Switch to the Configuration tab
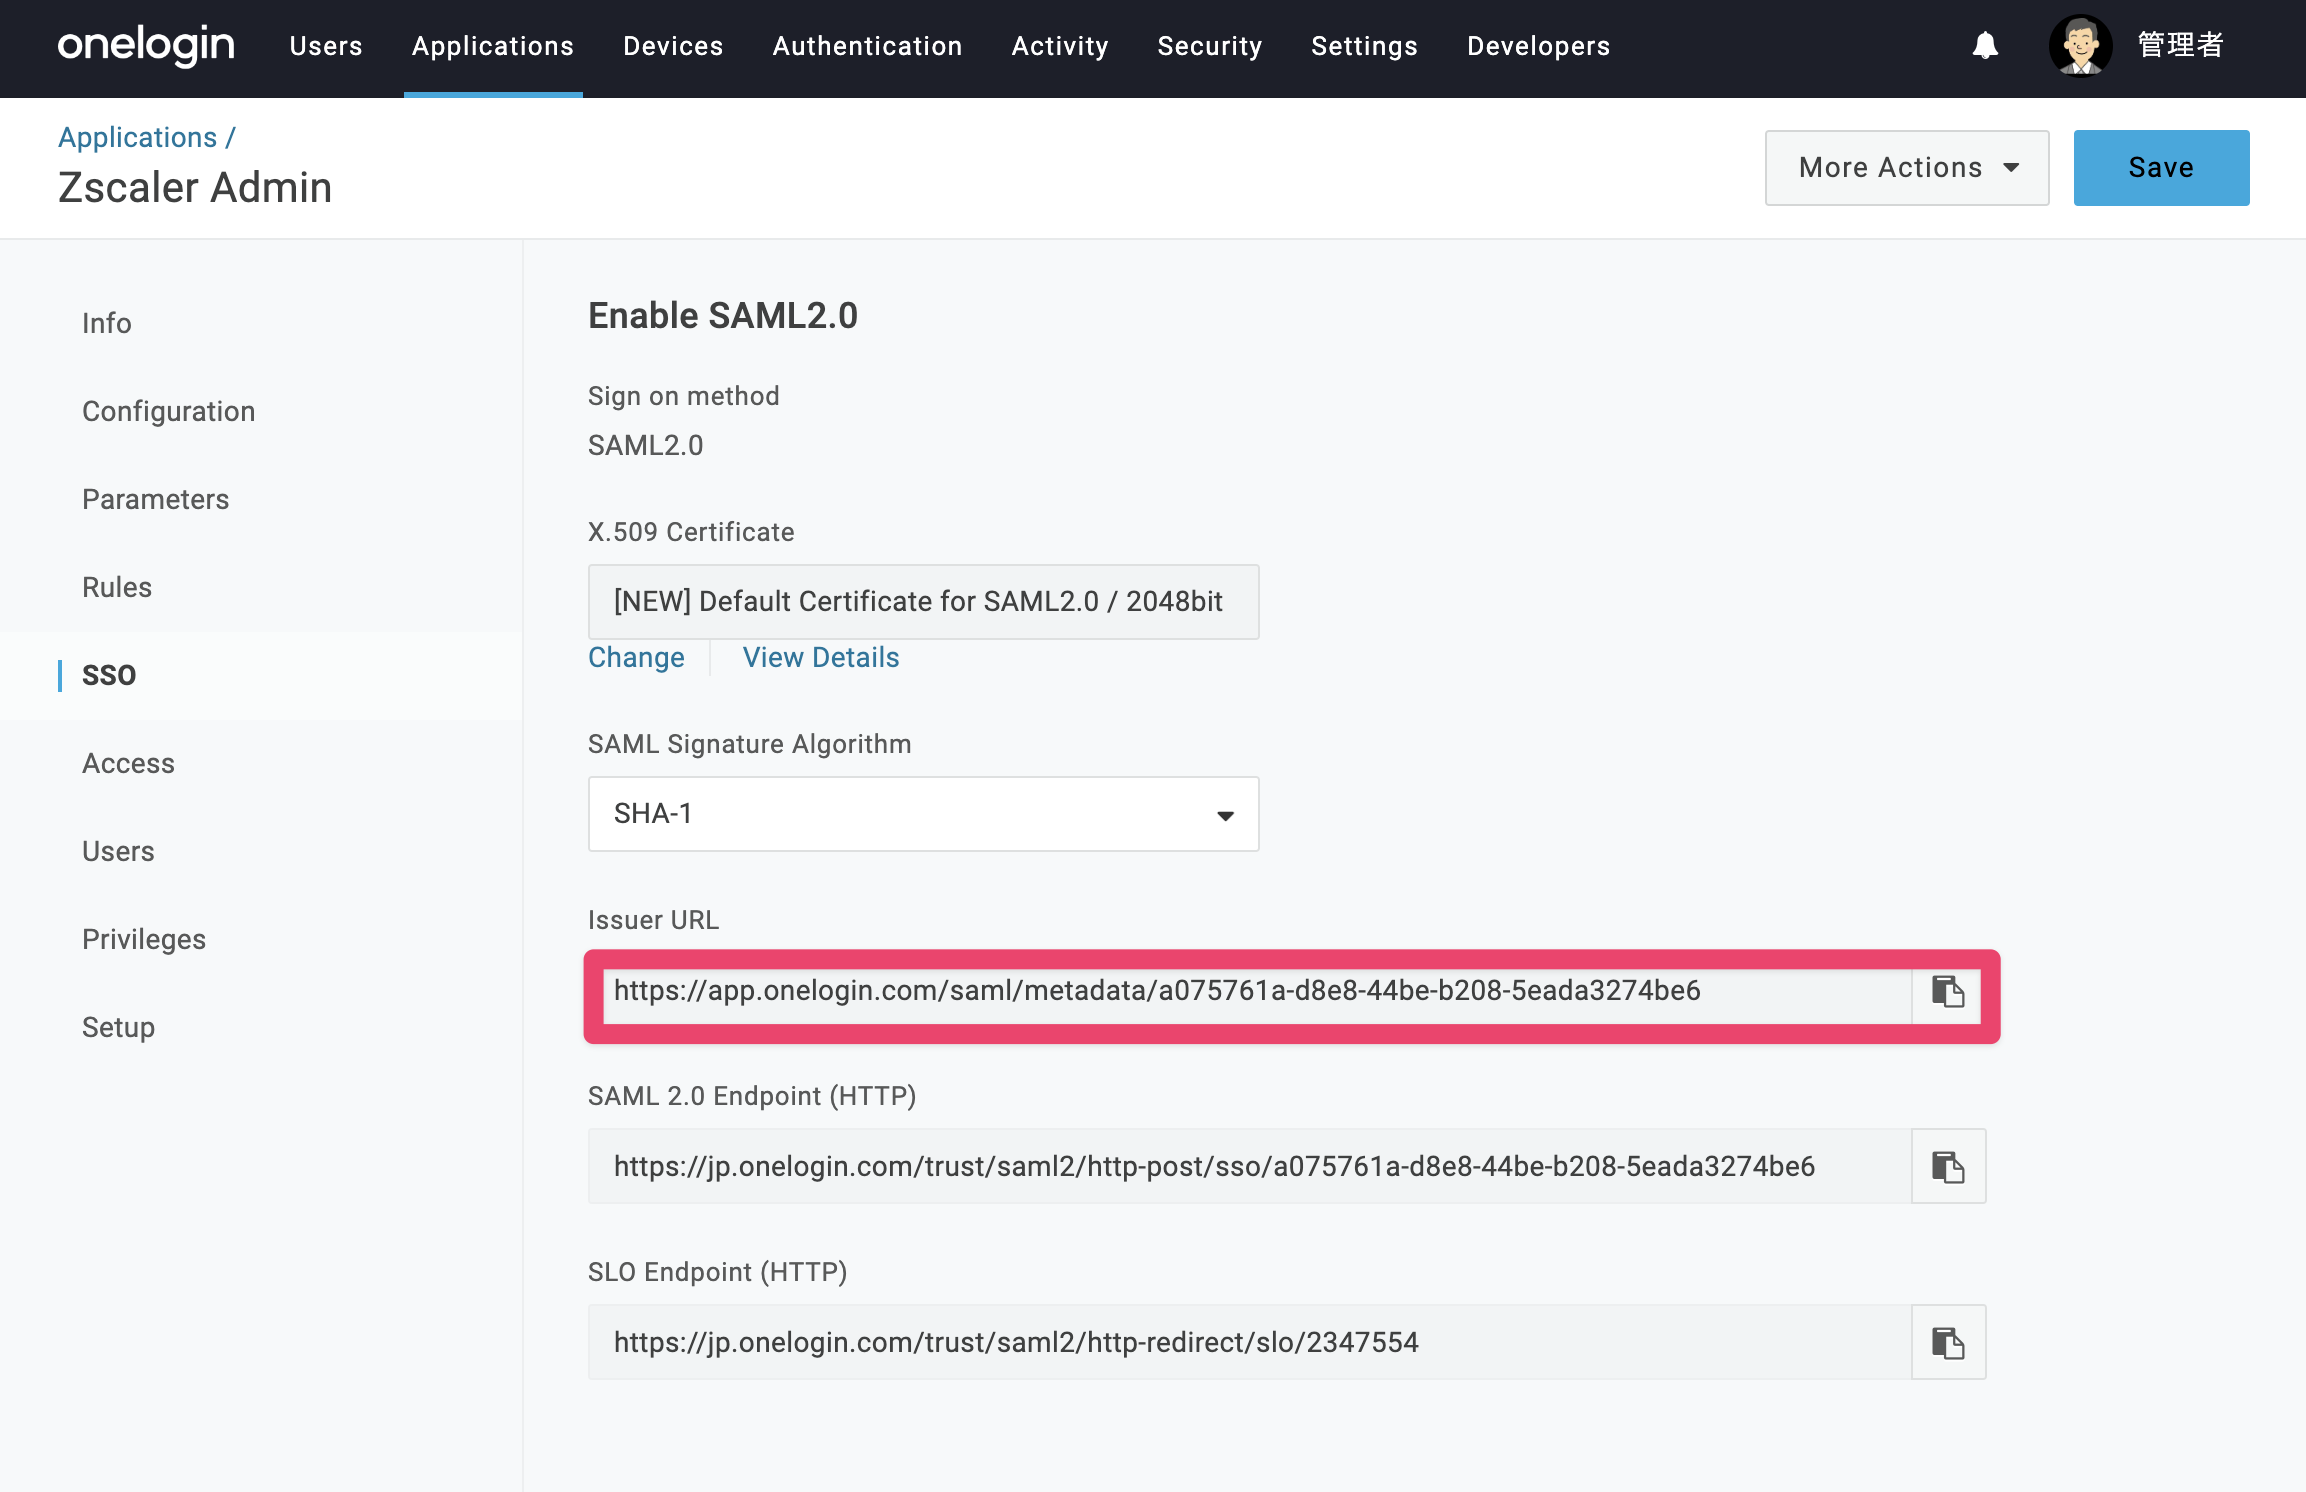The width and height of the screenshot is (2306, 1492). (x=169, y=411)
